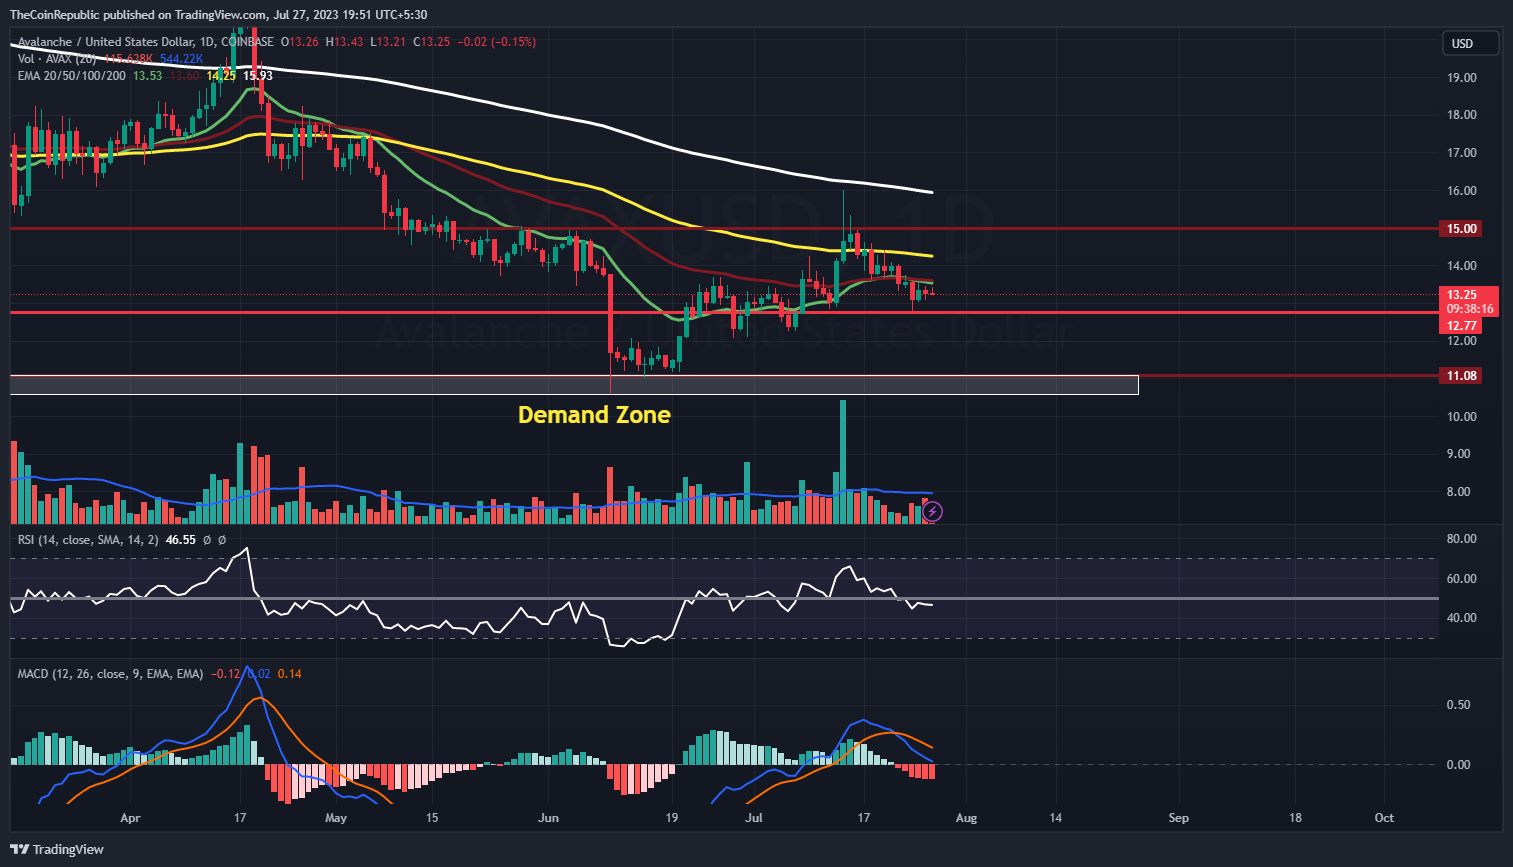Click the Aug label on time axis
The width and height of the screenshot is (1513, 867).
pos(966,818)
